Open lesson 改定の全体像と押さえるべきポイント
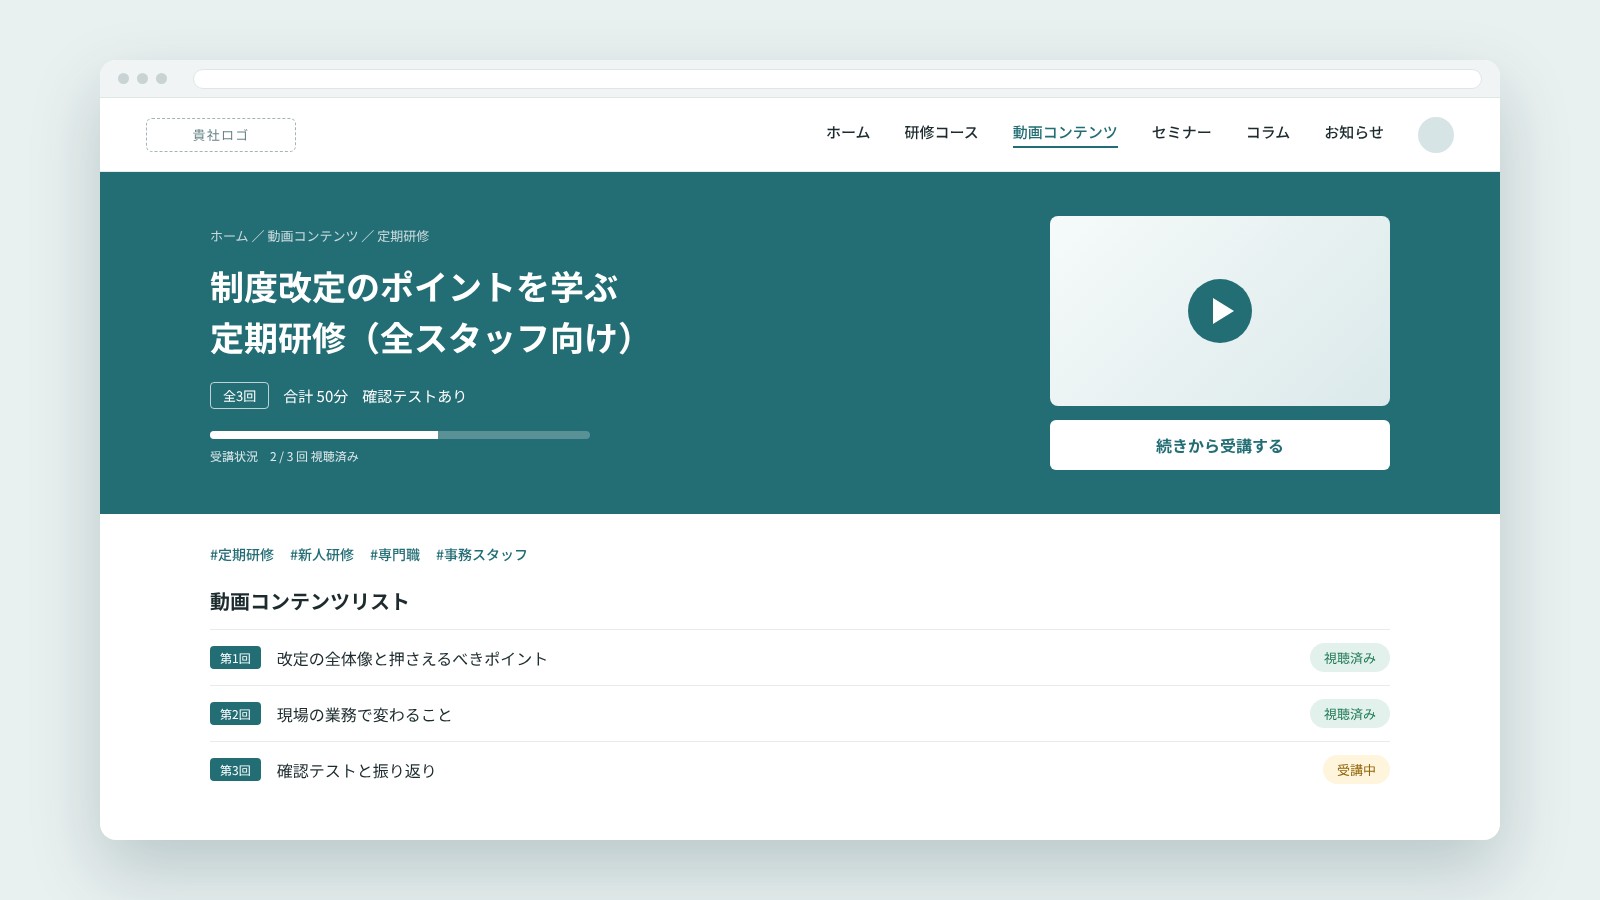1600x900 pixels. click(x=412, y=659)
